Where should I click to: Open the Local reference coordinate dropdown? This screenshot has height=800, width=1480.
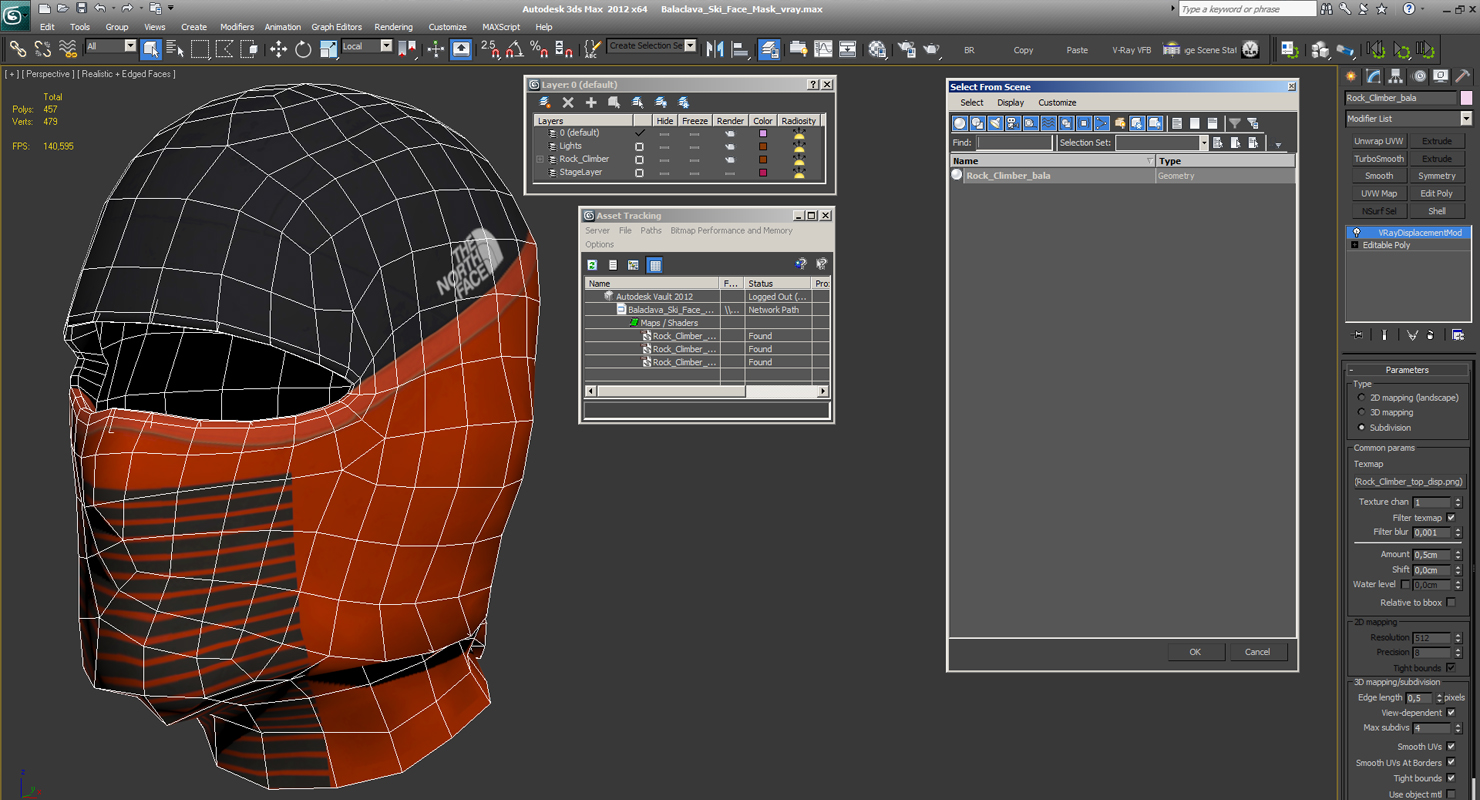point(386,46)
